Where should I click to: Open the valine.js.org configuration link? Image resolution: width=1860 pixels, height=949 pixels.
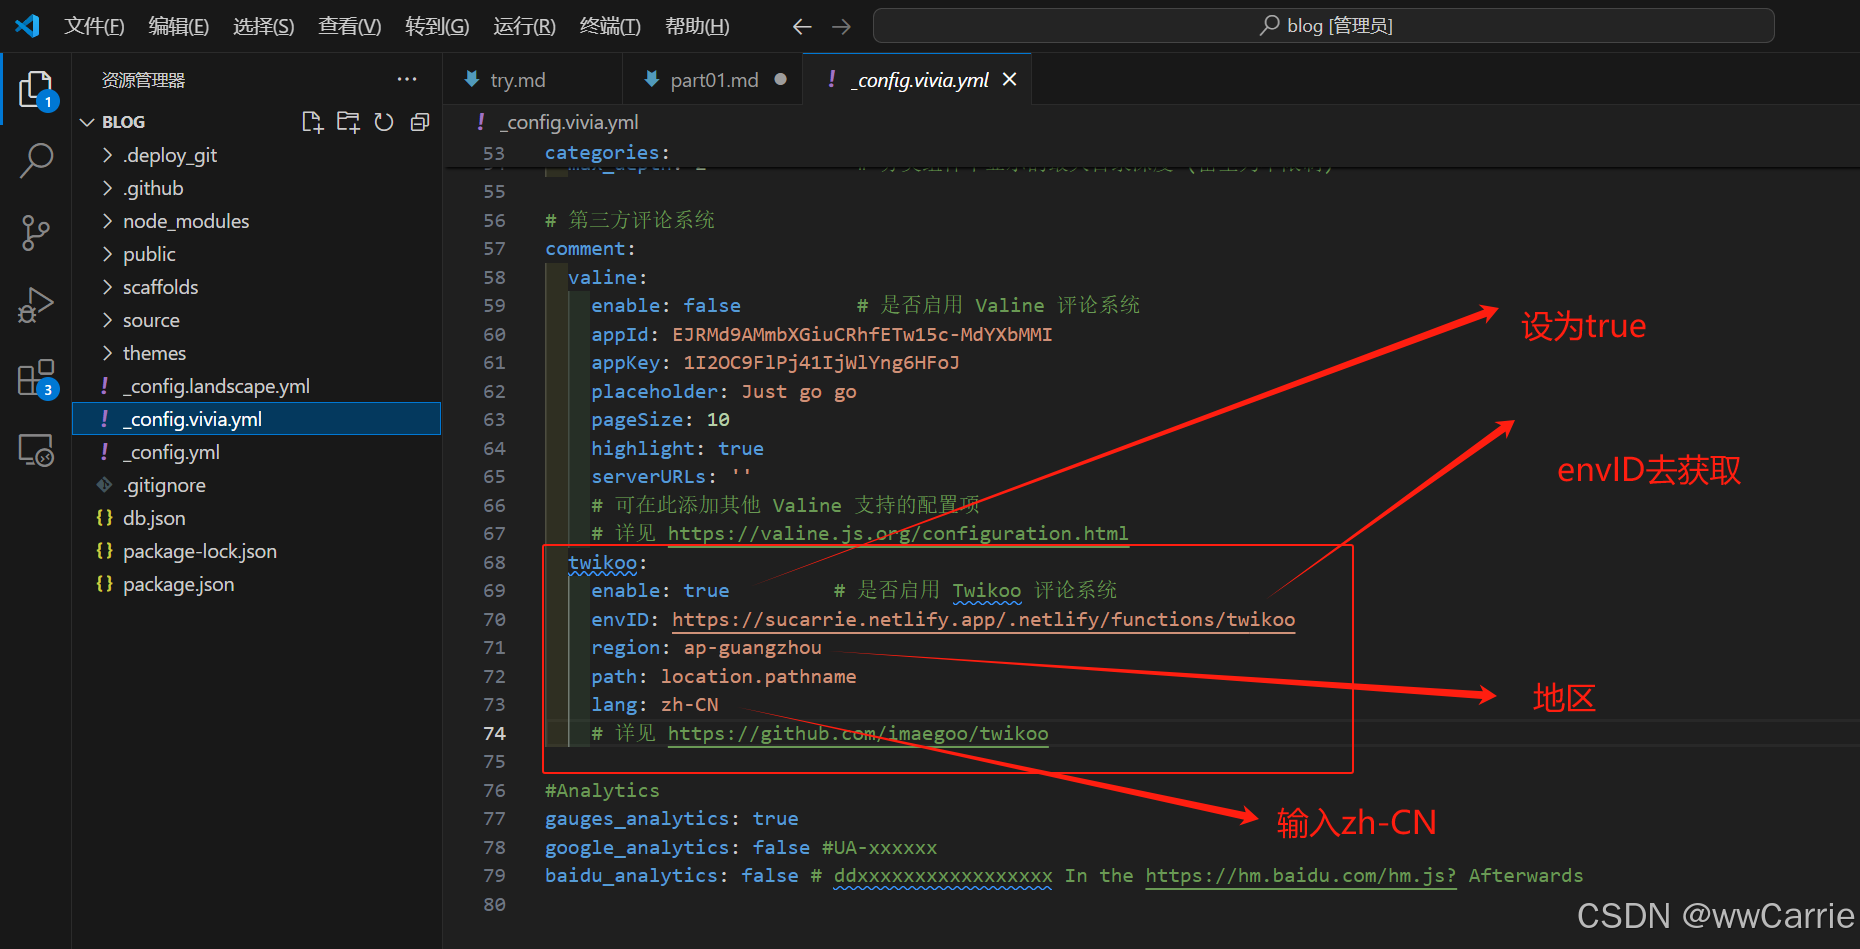pos(898,534)
